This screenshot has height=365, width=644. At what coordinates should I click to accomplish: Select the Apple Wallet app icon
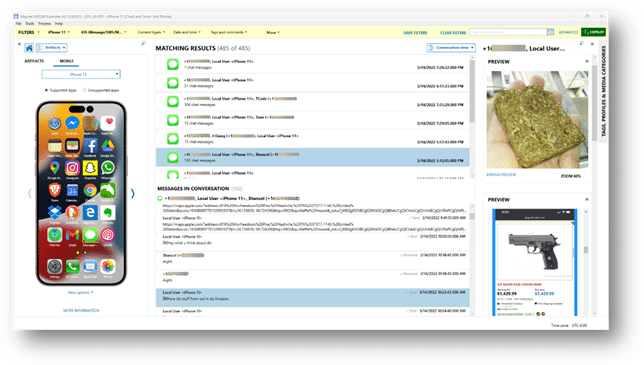72,145
